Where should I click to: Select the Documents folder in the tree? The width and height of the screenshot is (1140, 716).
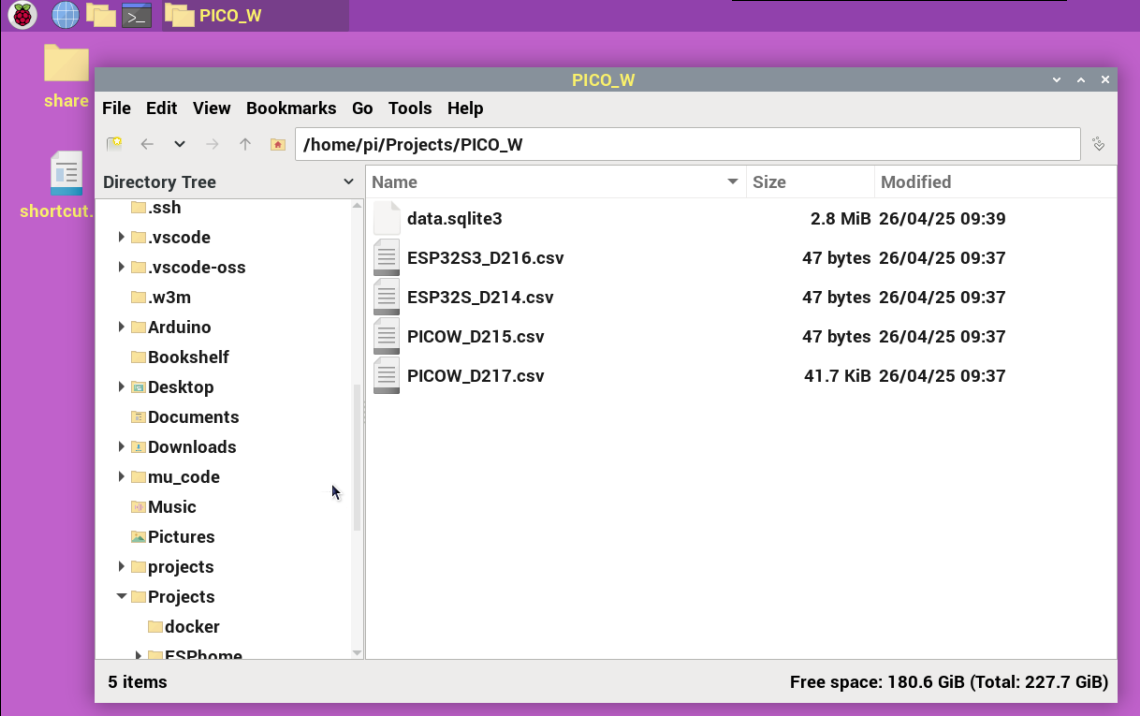click(185, 417)
